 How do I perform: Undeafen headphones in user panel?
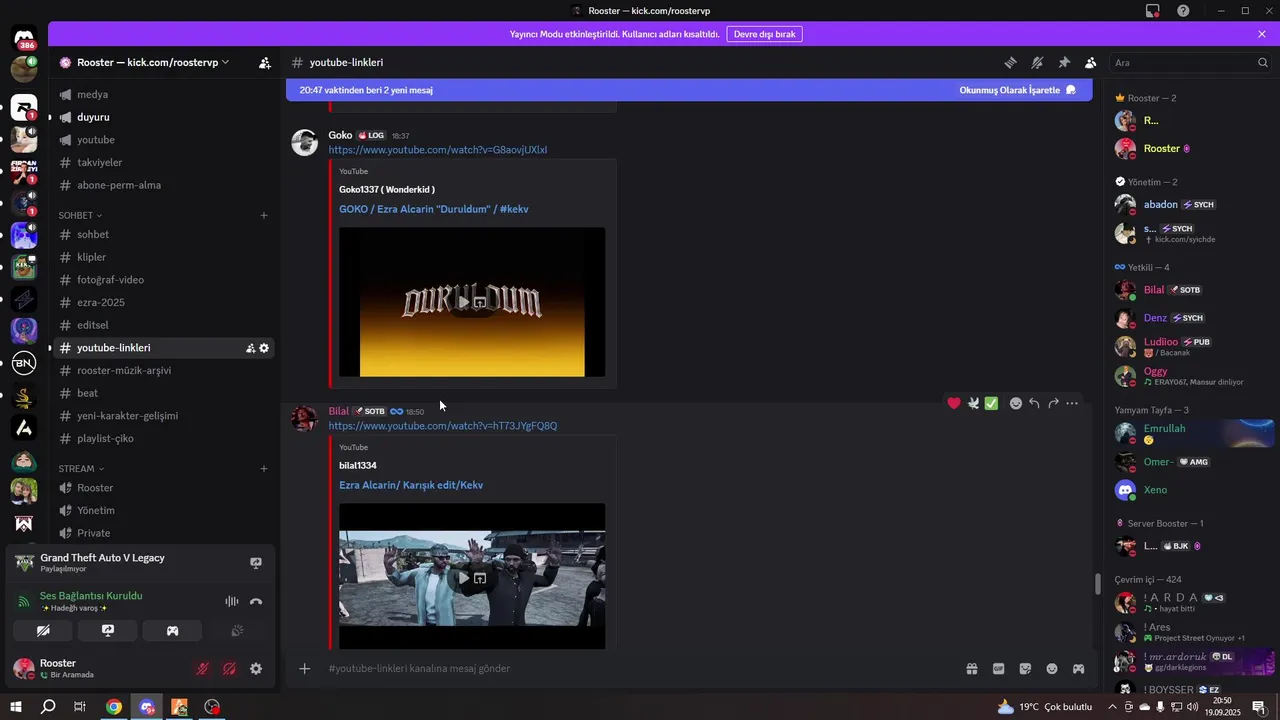coord(229,669)
